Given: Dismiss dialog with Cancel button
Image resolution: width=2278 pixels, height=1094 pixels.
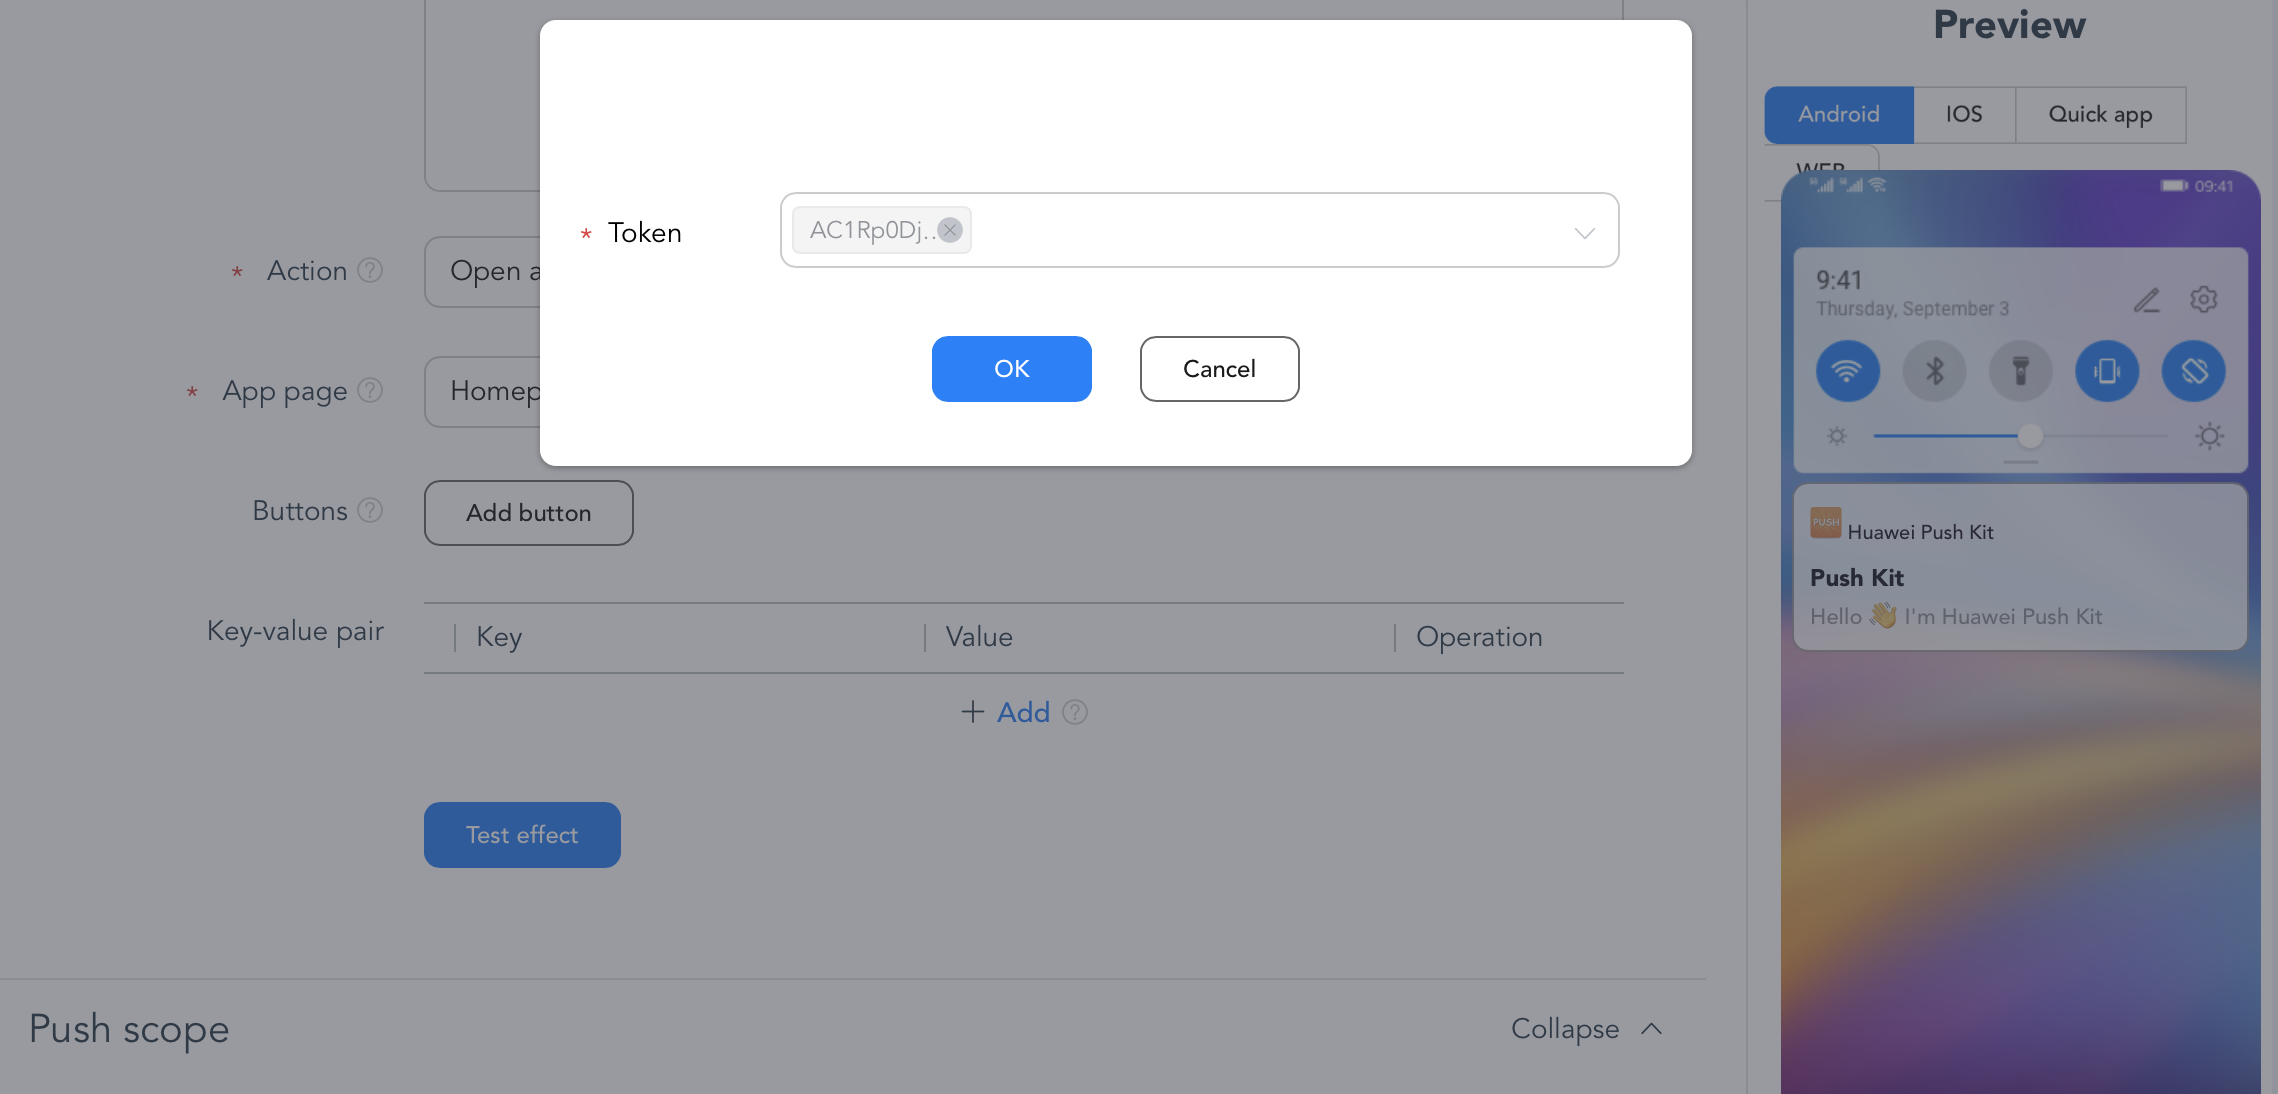Looking at the screenshot, I should (1219, 369).
